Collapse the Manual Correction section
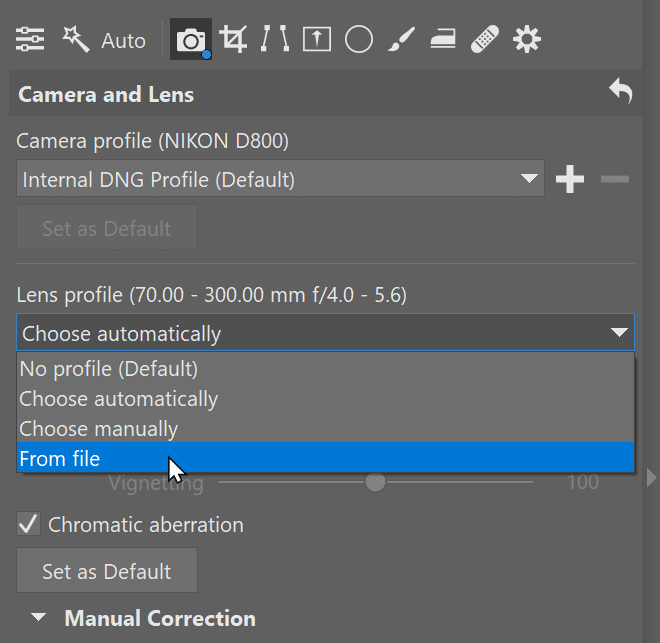Screen dimensions: 660x643 (39, 617)
